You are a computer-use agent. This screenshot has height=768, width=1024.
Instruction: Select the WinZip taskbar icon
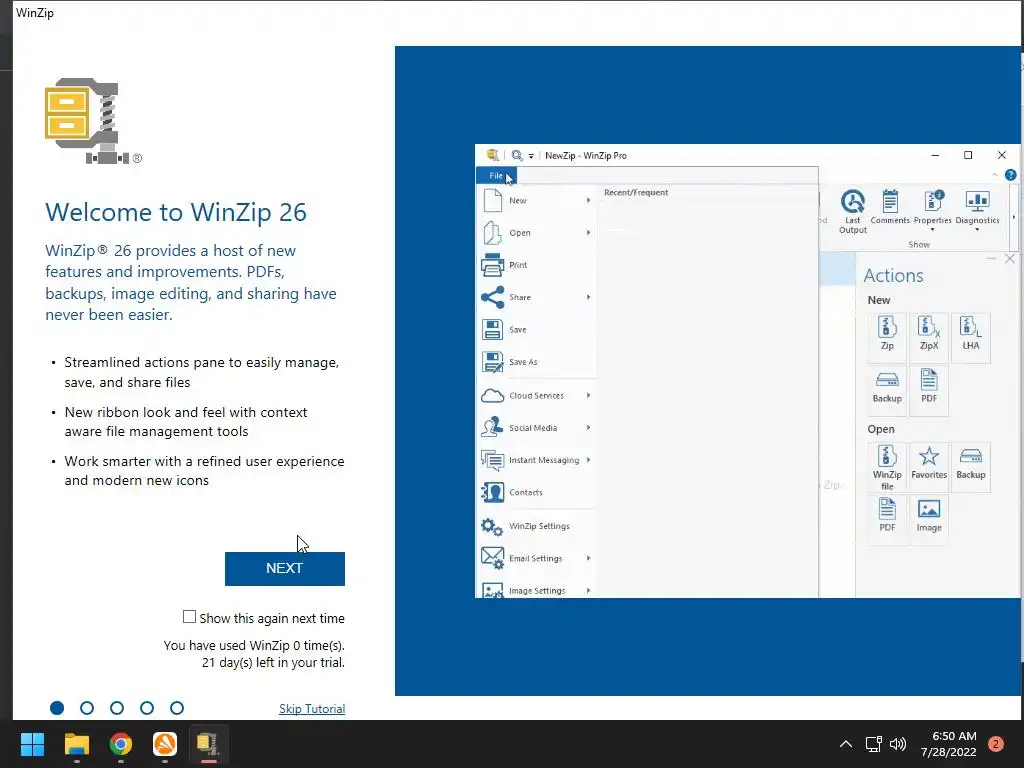(208, 744)
